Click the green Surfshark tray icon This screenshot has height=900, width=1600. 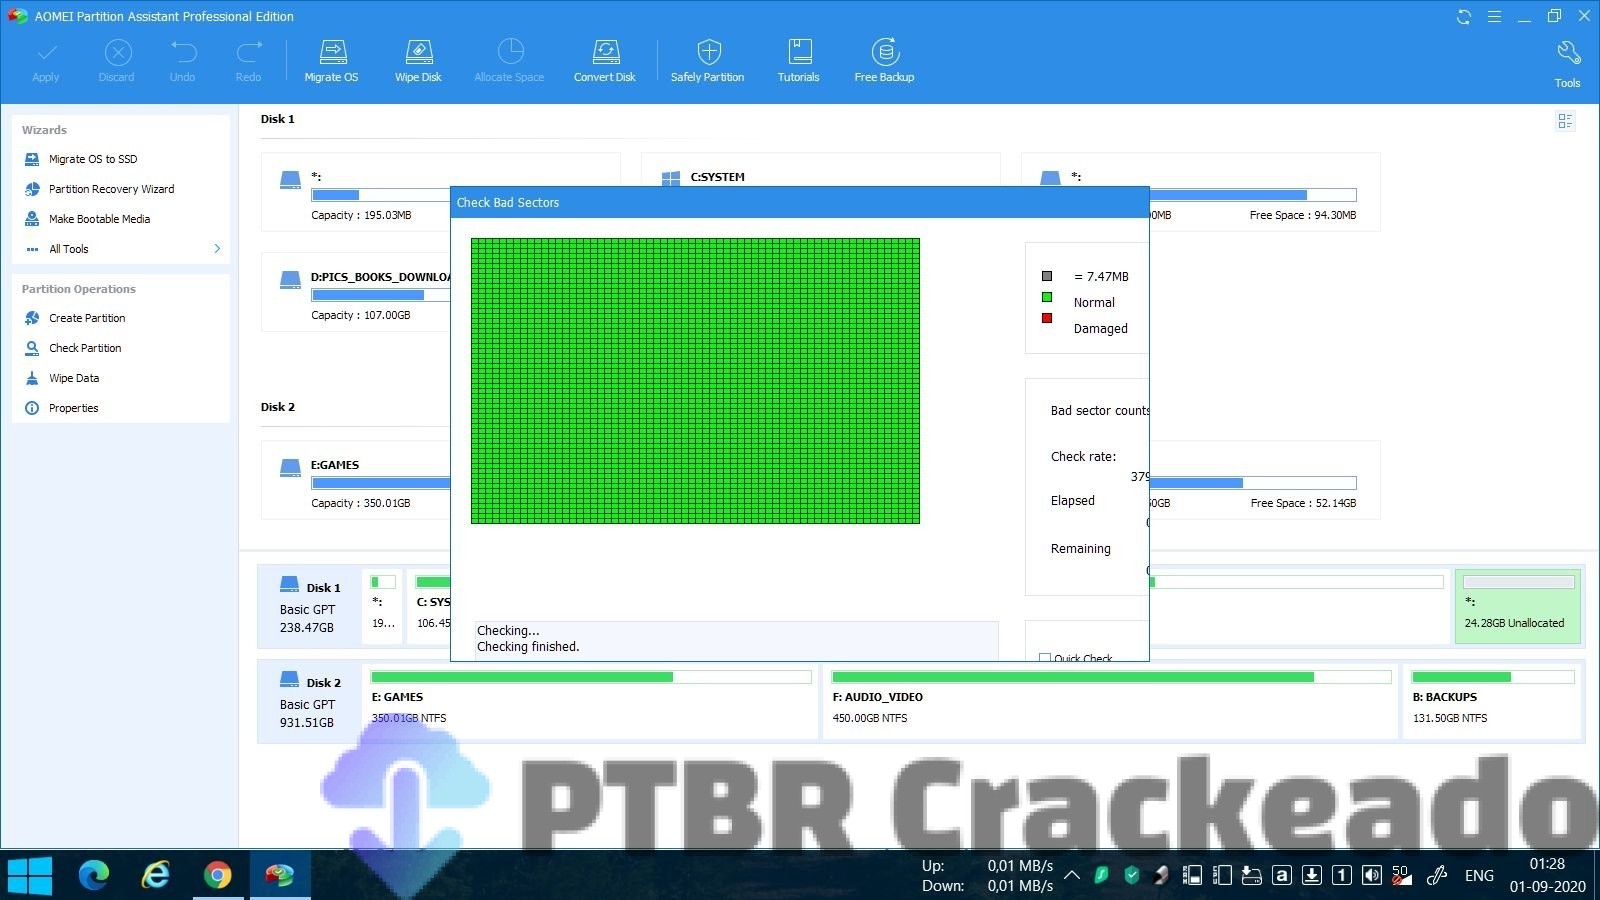pyautogui.click(x=1101, y=876)
